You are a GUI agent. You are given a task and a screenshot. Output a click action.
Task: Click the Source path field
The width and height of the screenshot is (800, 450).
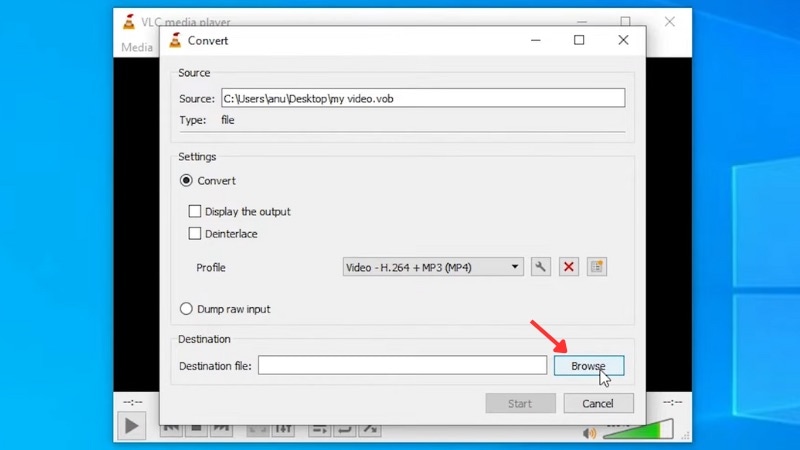tap(423, 98)
